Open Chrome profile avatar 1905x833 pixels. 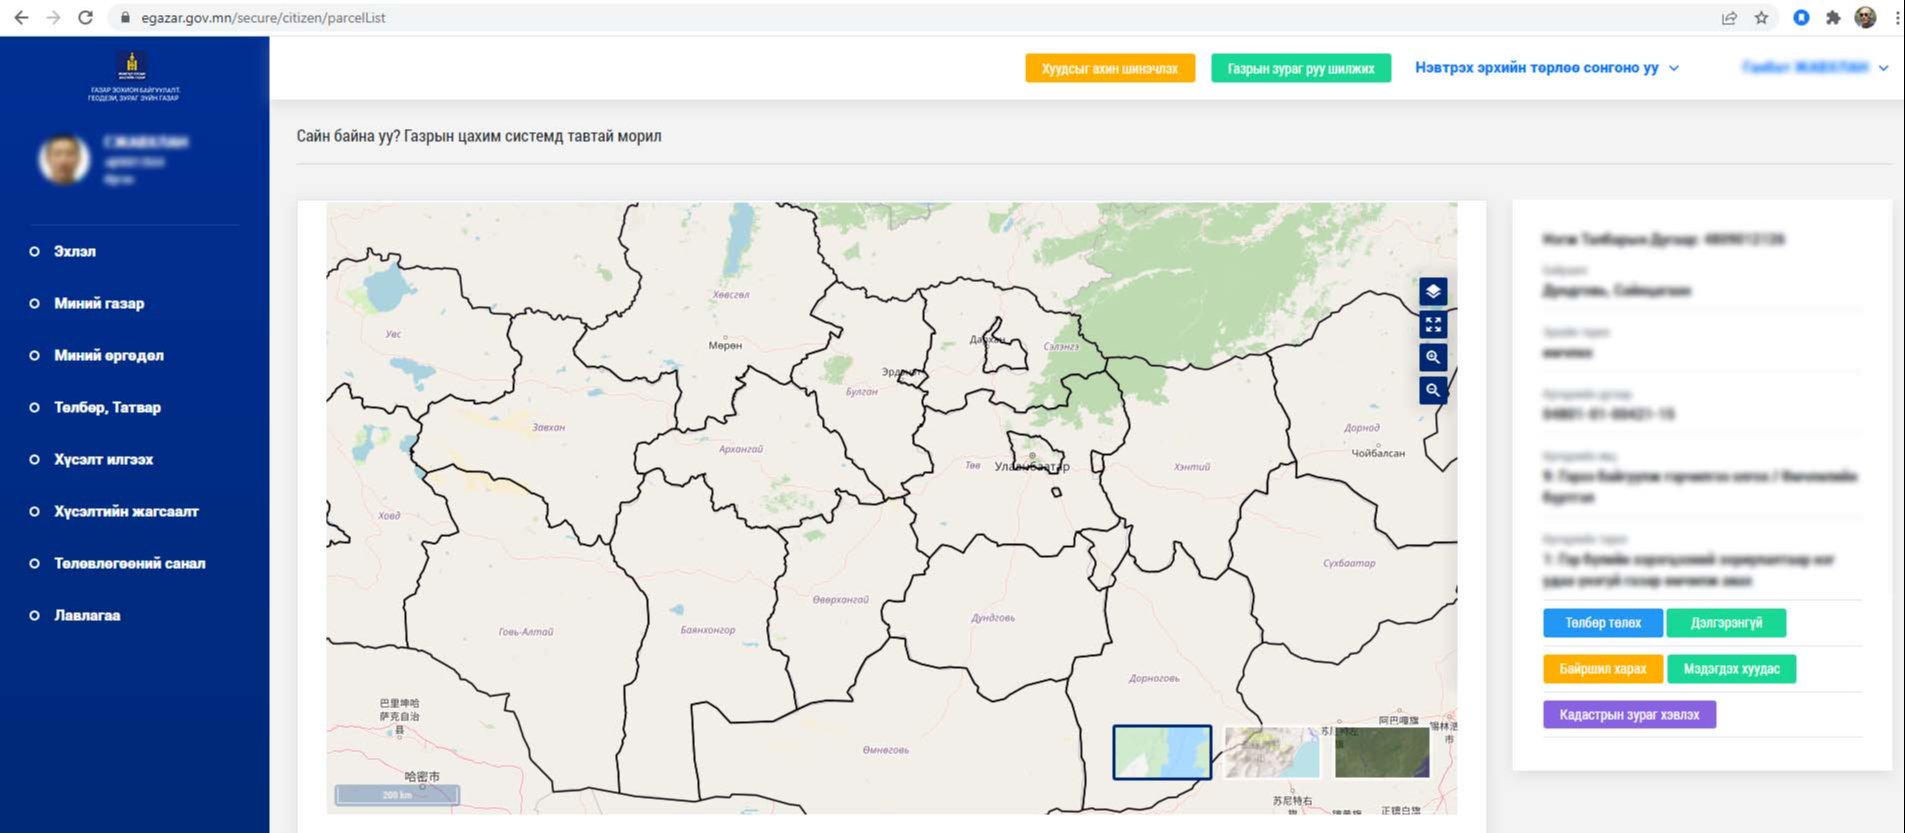[x=1865, y=17]
